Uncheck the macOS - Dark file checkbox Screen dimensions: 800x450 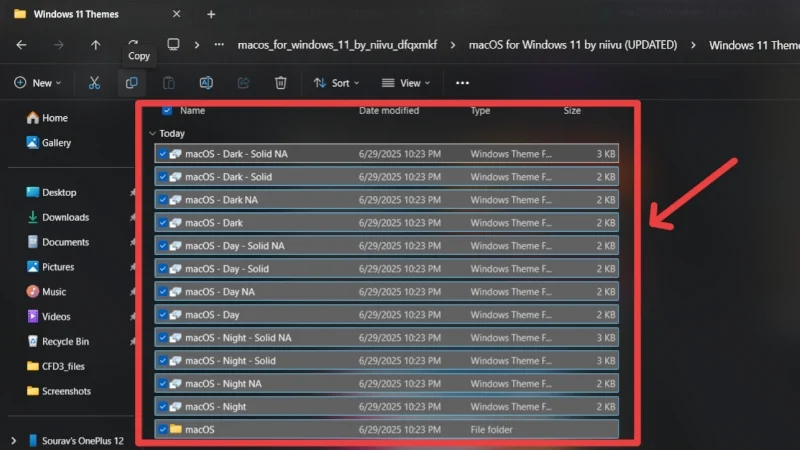point(162,222)
